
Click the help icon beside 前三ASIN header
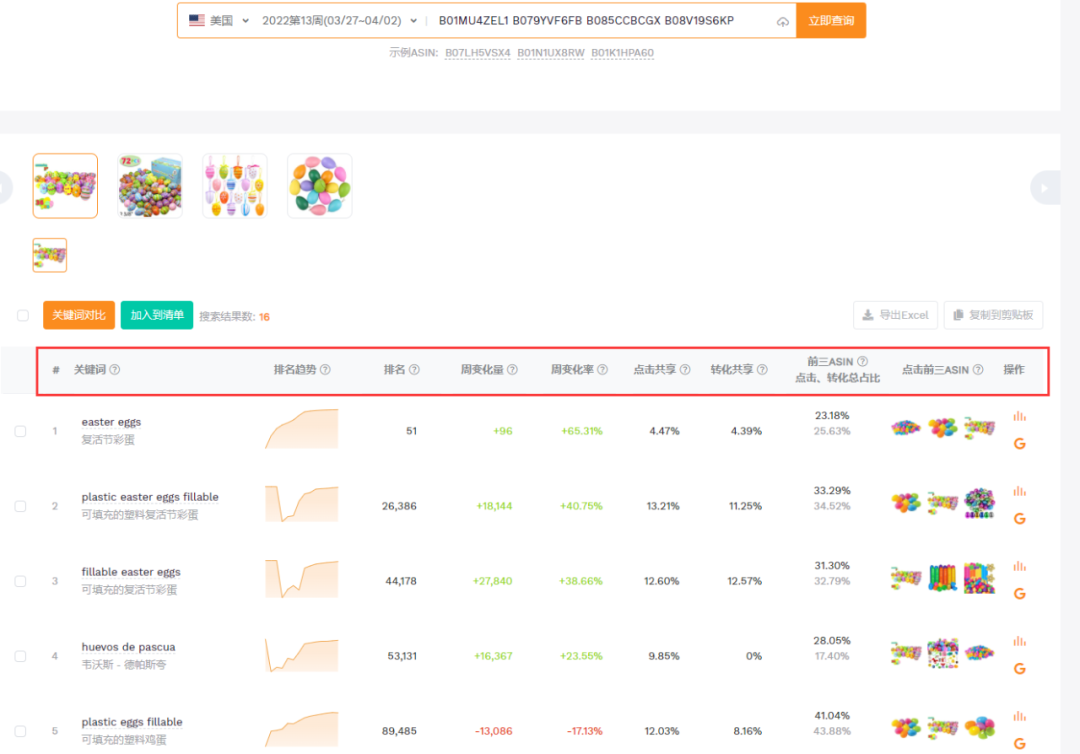click(x=862, y=361)
